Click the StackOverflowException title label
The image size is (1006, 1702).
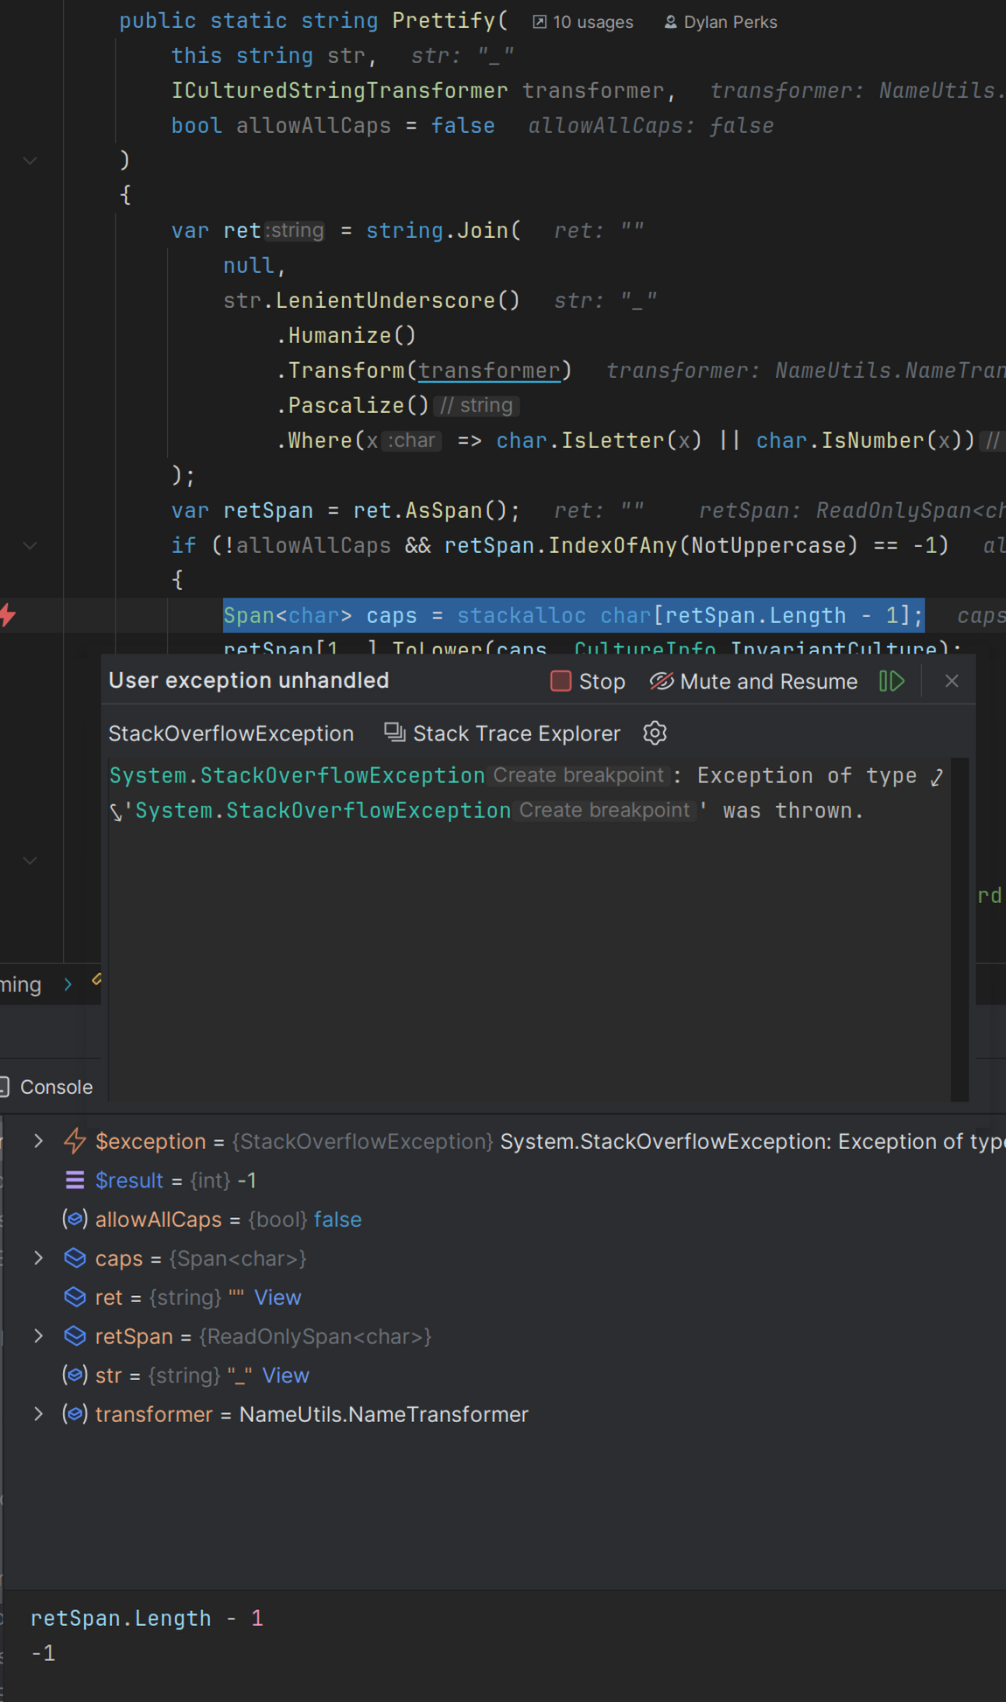pyautogui.click(x=231, y=733)
